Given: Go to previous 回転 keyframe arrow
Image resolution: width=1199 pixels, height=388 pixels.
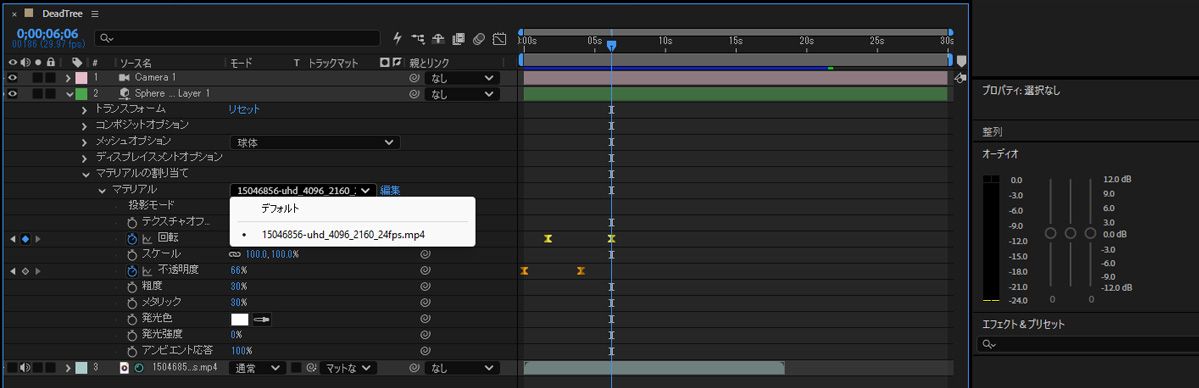Looking at the screenshot, I should (12, 239).
